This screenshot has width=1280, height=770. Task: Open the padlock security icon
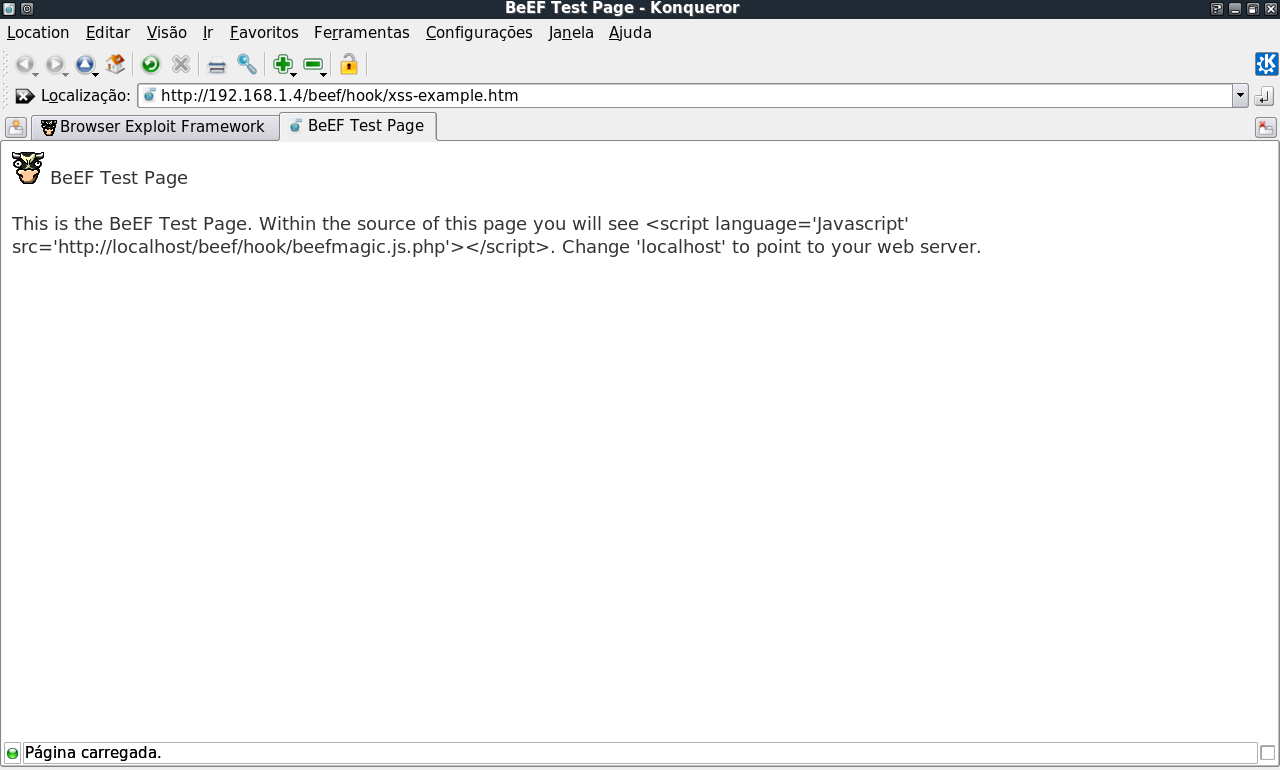click(349, 65)
